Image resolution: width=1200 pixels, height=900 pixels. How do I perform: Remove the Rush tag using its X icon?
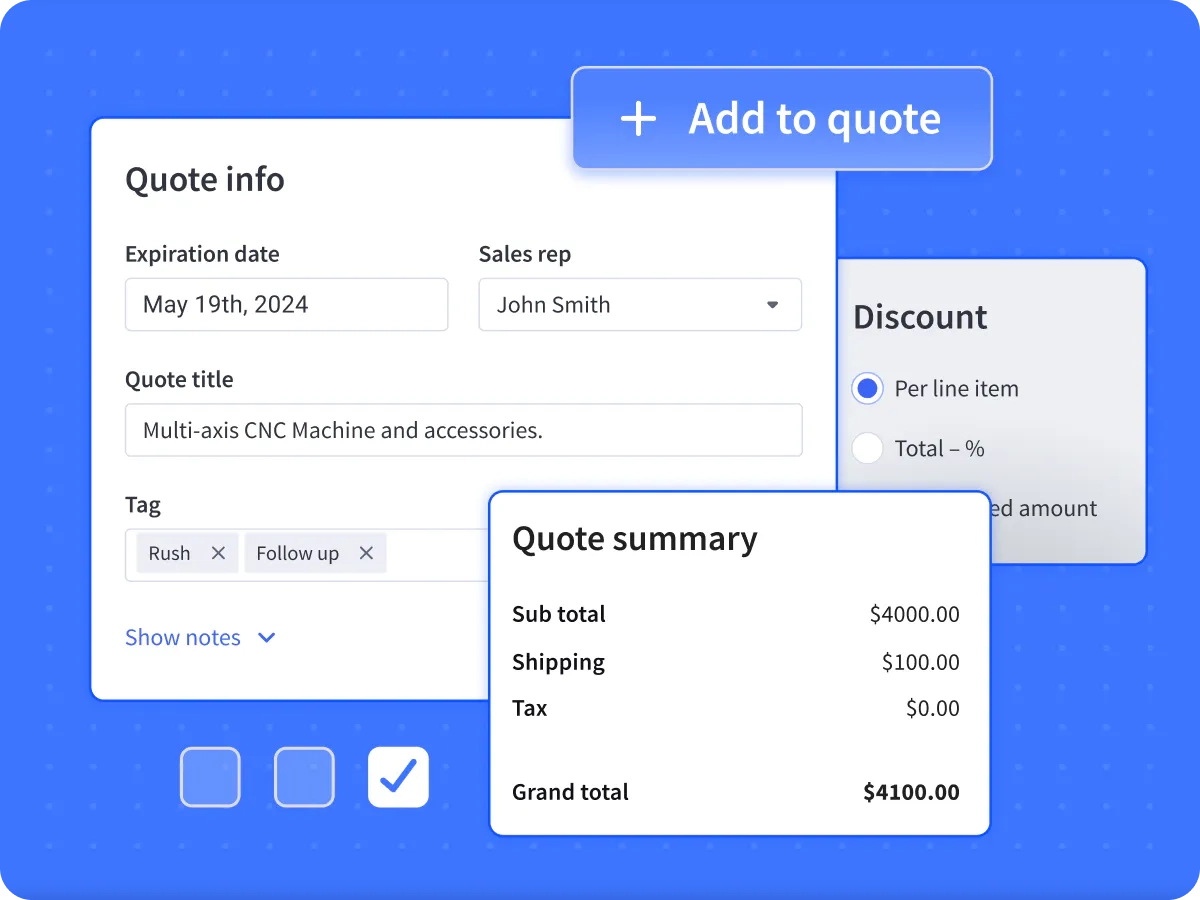click(x=218, y=552)
